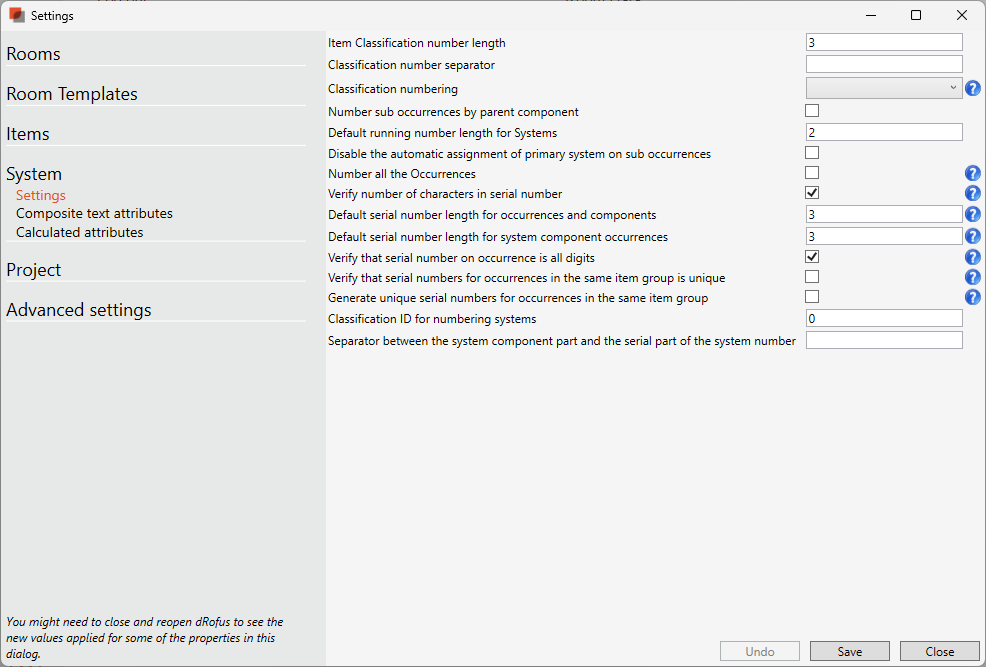Click the Classification number separator field
986x667 pixels.
click(x=884, y=65)
